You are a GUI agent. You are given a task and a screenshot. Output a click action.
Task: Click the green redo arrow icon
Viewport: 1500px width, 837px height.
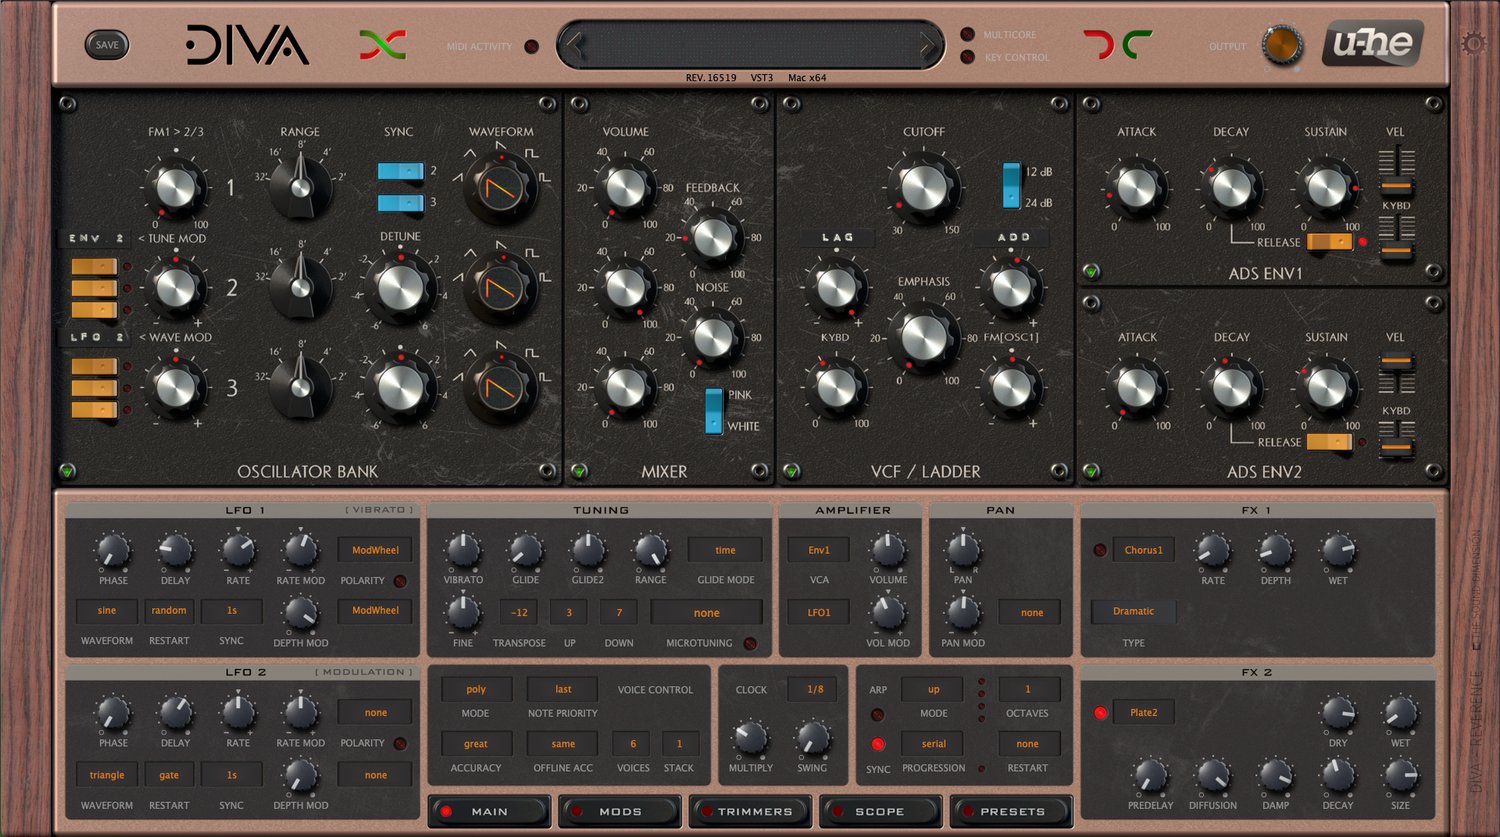pyautogui.click(x=1137, y=44)
